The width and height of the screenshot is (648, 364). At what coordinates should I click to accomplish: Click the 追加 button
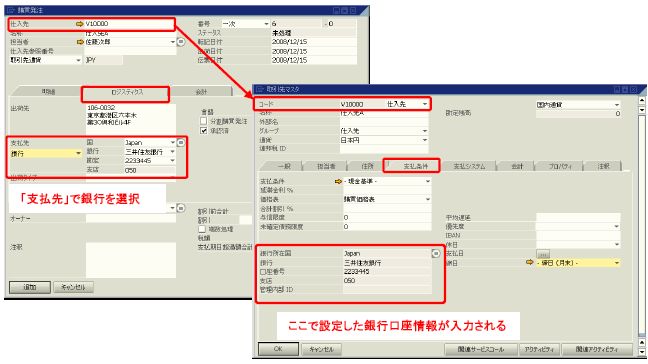point(30,287)
